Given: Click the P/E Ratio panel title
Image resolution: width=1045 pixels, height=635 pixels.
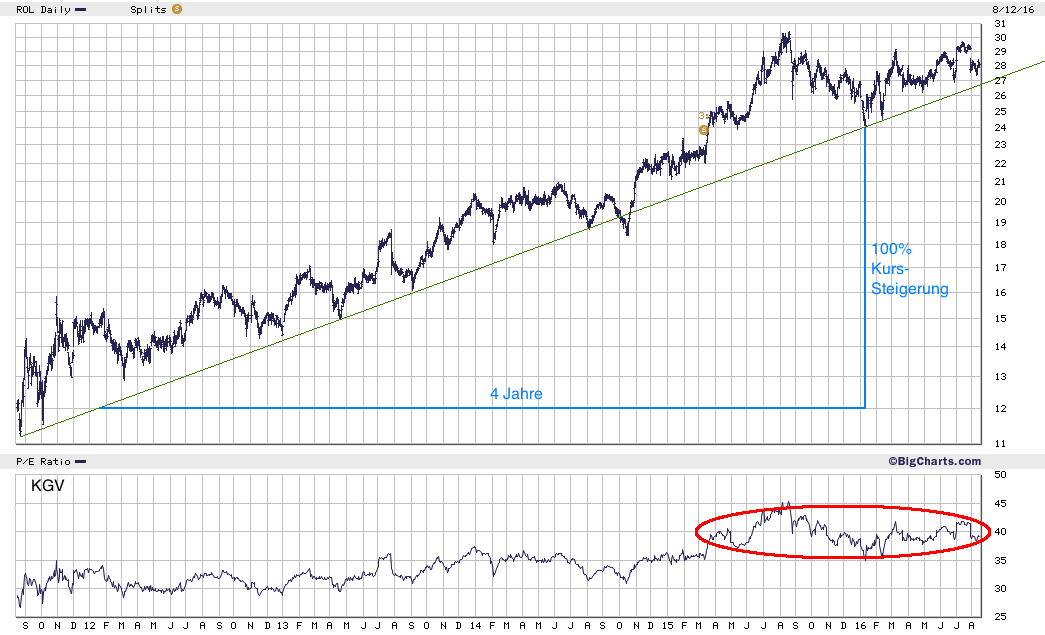Looking at the screenshot, I should (43, 462).
